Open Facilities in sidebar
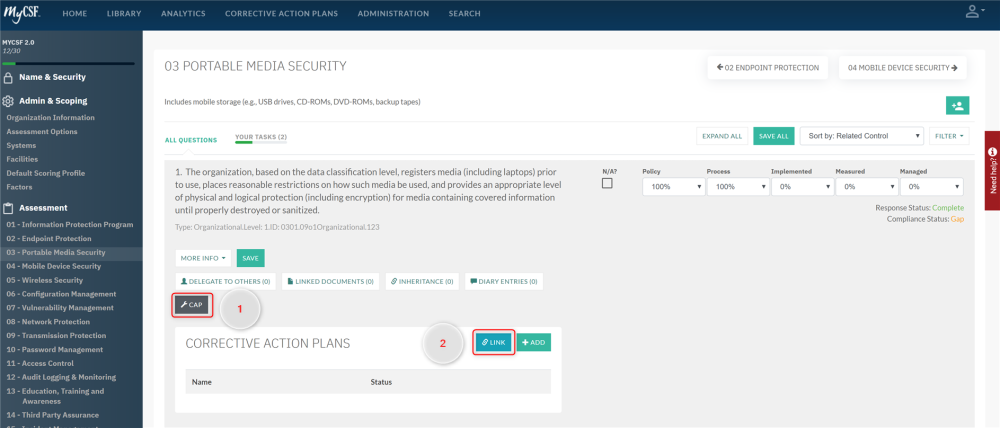 click(22, 159)
